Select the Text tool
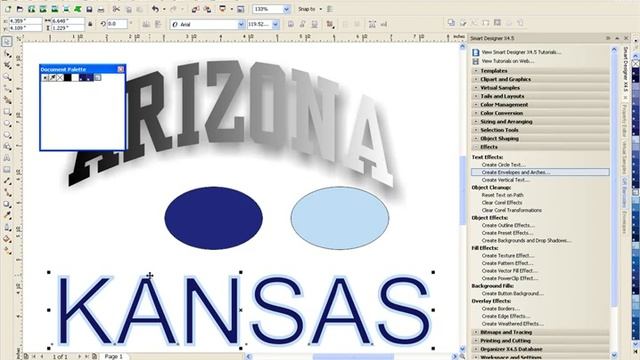 tap(7, 158)
